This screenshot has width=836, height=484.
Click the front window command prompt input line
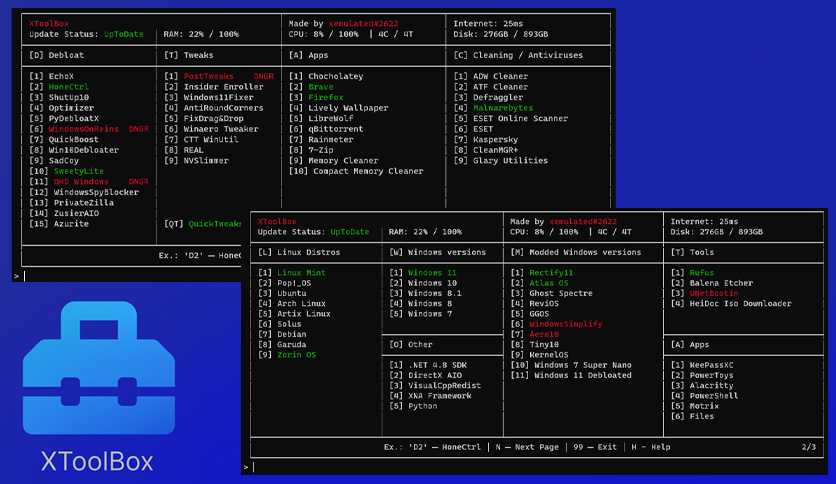pos(533,467)
